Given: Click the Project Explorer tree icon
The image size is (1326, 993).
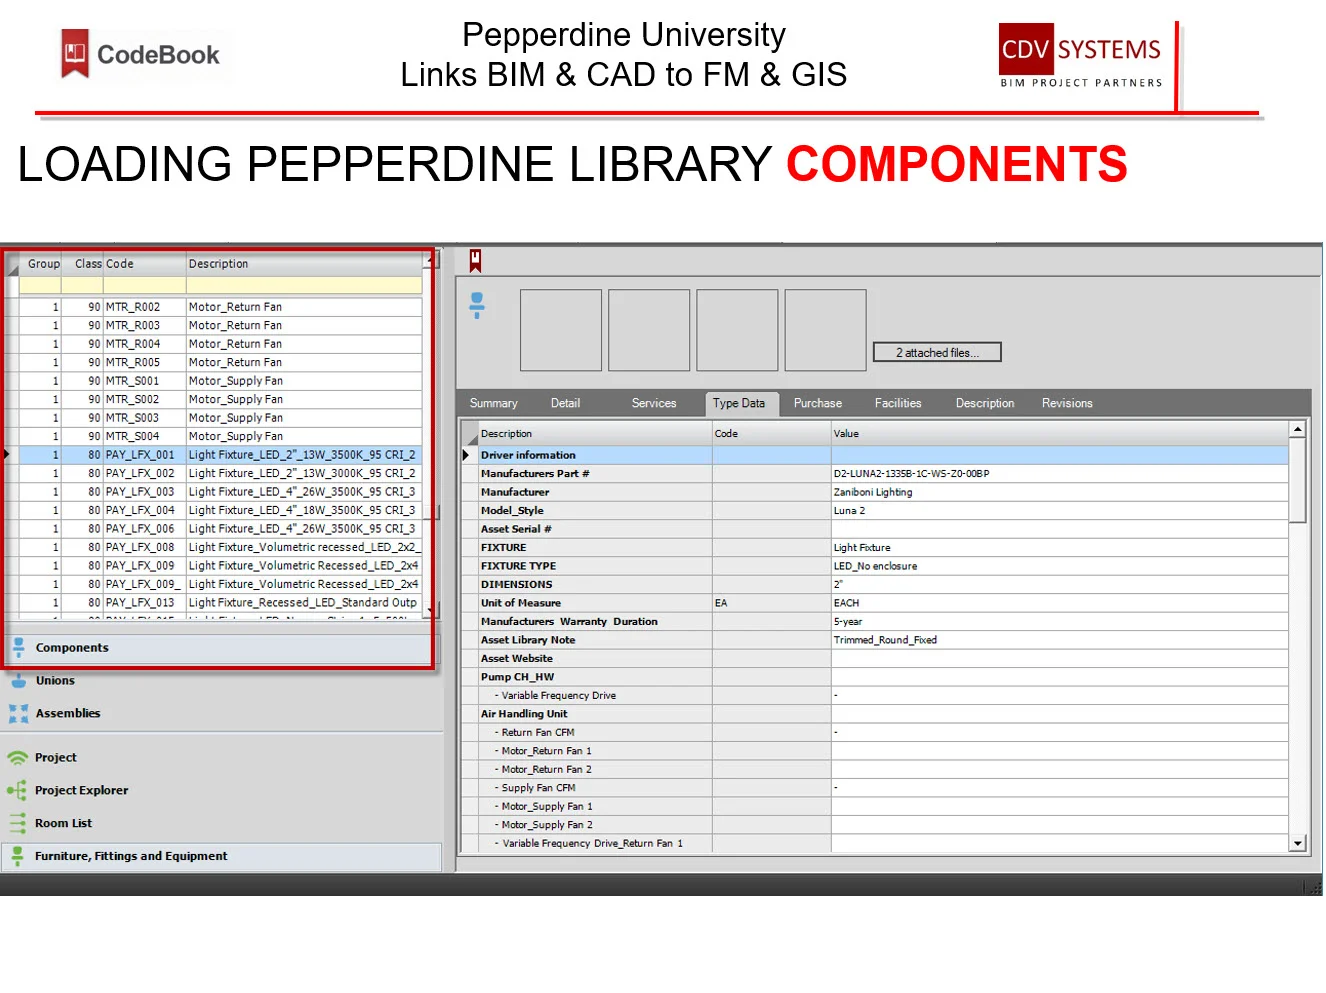Looking at the screenshot, I should (17, 791).
